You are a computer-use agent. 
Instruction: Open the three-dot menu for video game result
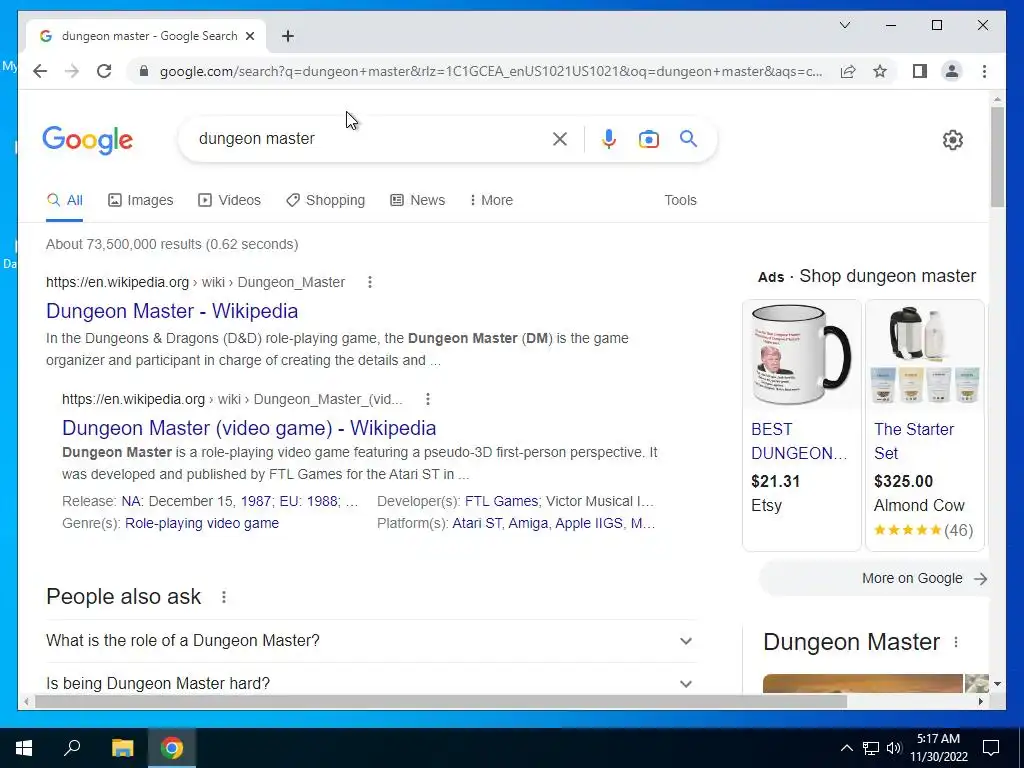[x=427, y=399]
